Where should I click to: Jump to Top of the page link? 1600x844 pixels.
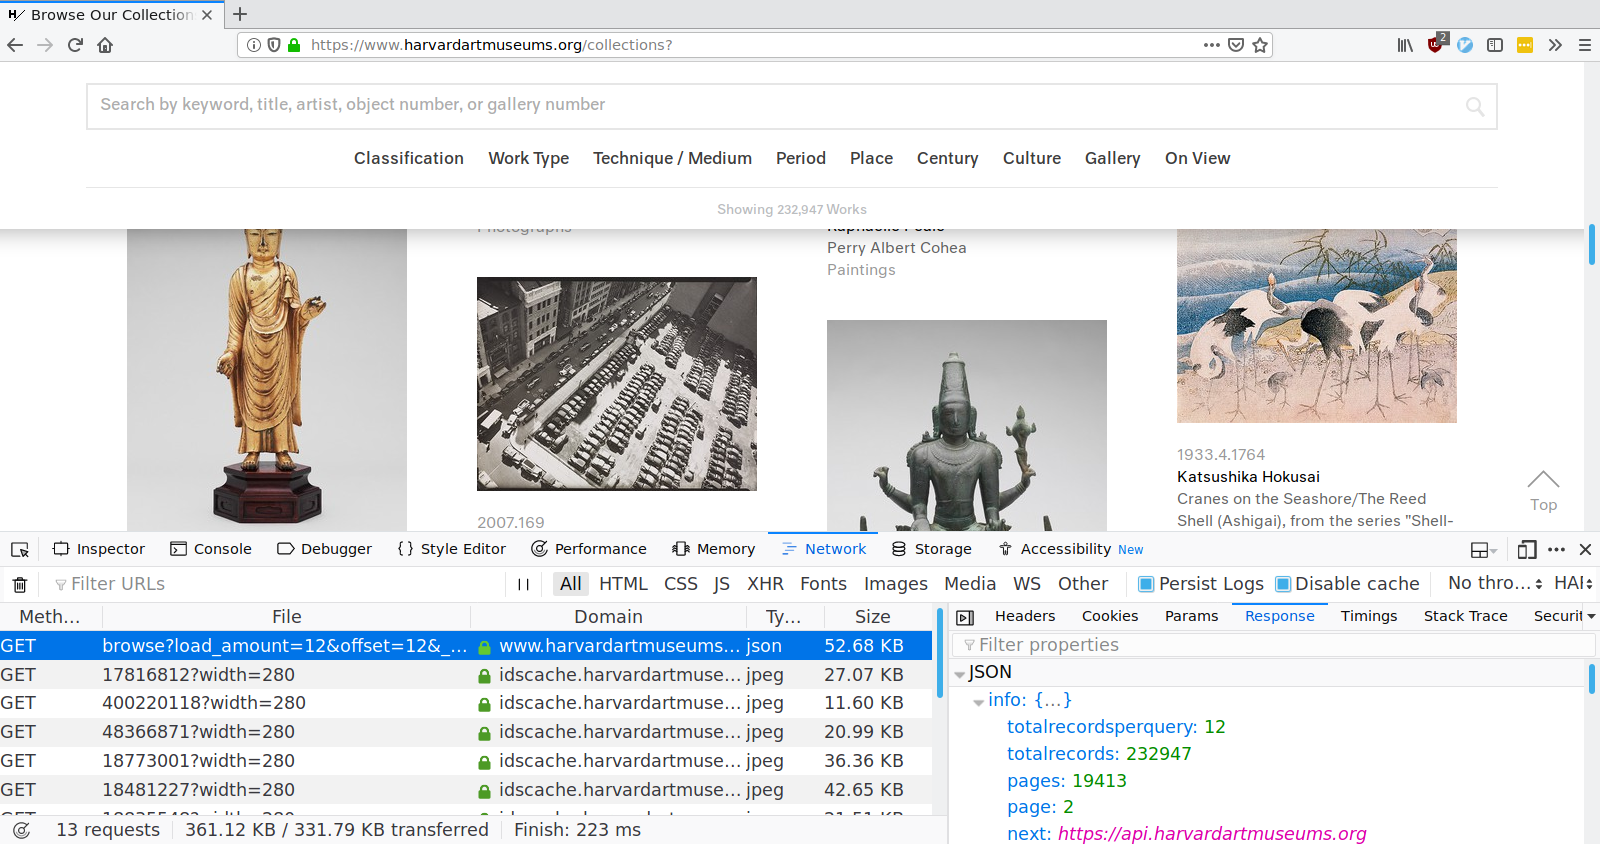[x=1543, y=491]
